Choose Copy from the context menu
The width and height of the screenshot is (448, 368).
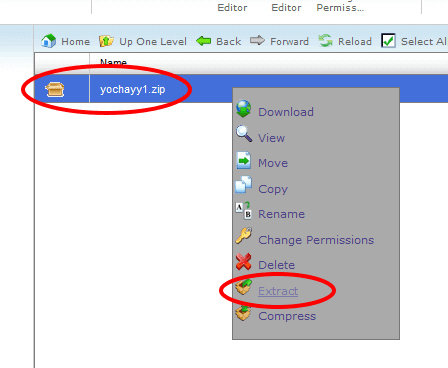point(273,189)
